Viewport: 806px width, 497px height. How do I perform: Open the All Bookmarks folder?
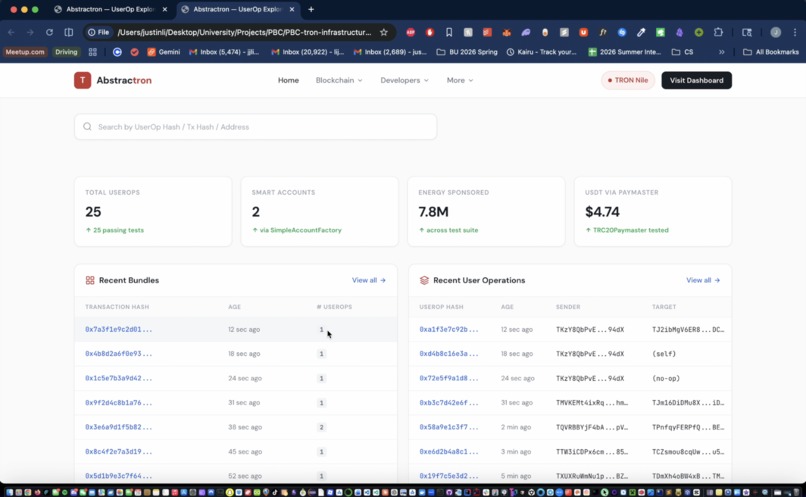tap(771, 52)
